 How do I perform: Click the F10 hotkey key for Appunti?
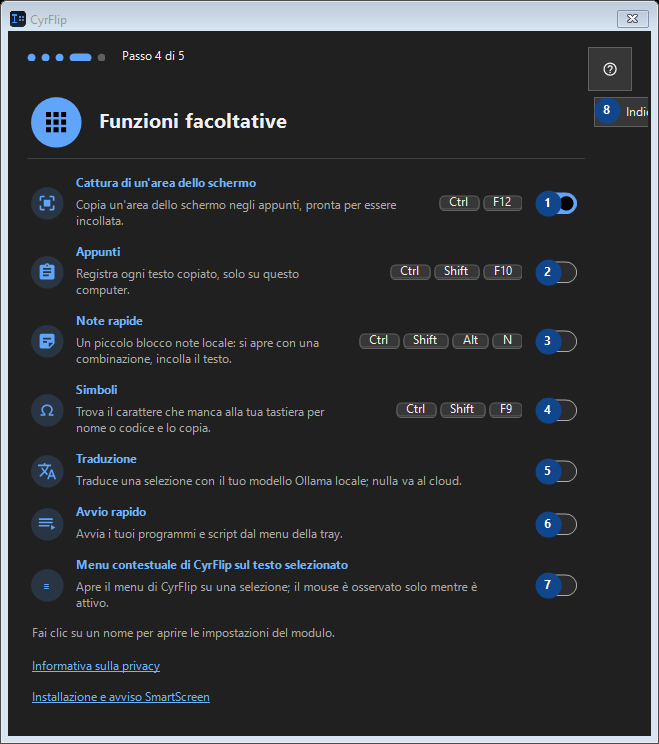[503, 271]
